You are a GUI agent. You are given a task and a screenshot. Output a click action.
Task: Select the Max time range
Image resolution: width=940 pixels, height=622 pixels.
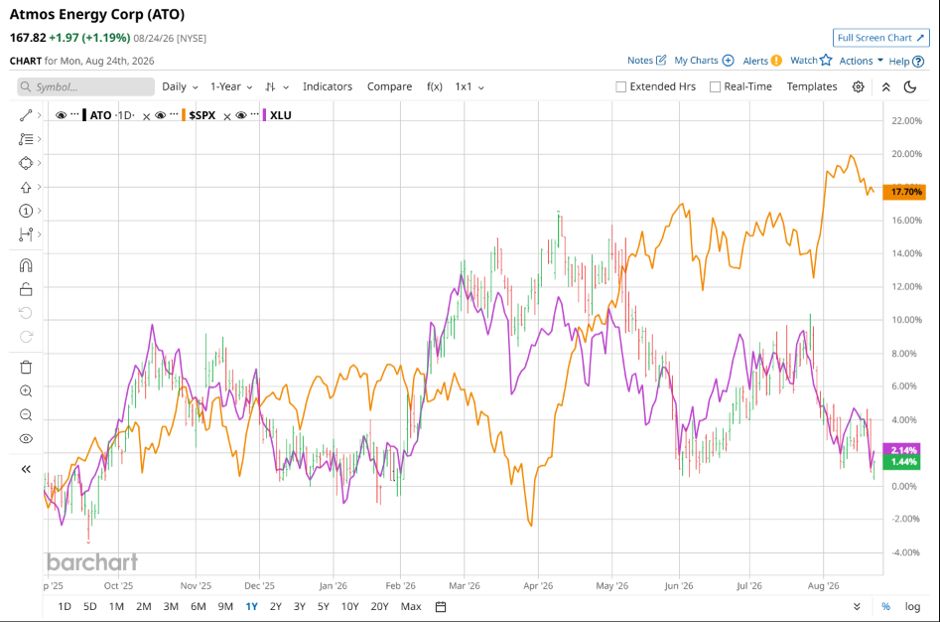tap(411, 606)
